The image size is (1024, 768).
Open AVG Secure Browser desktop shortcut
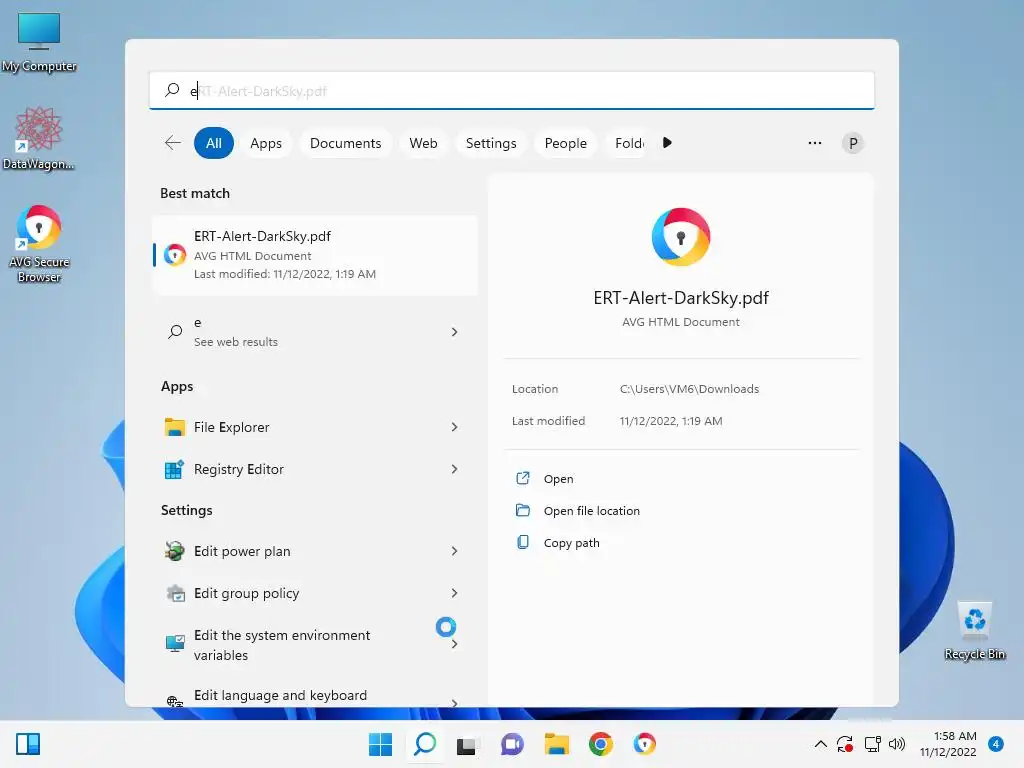click(x=39, y=244)
